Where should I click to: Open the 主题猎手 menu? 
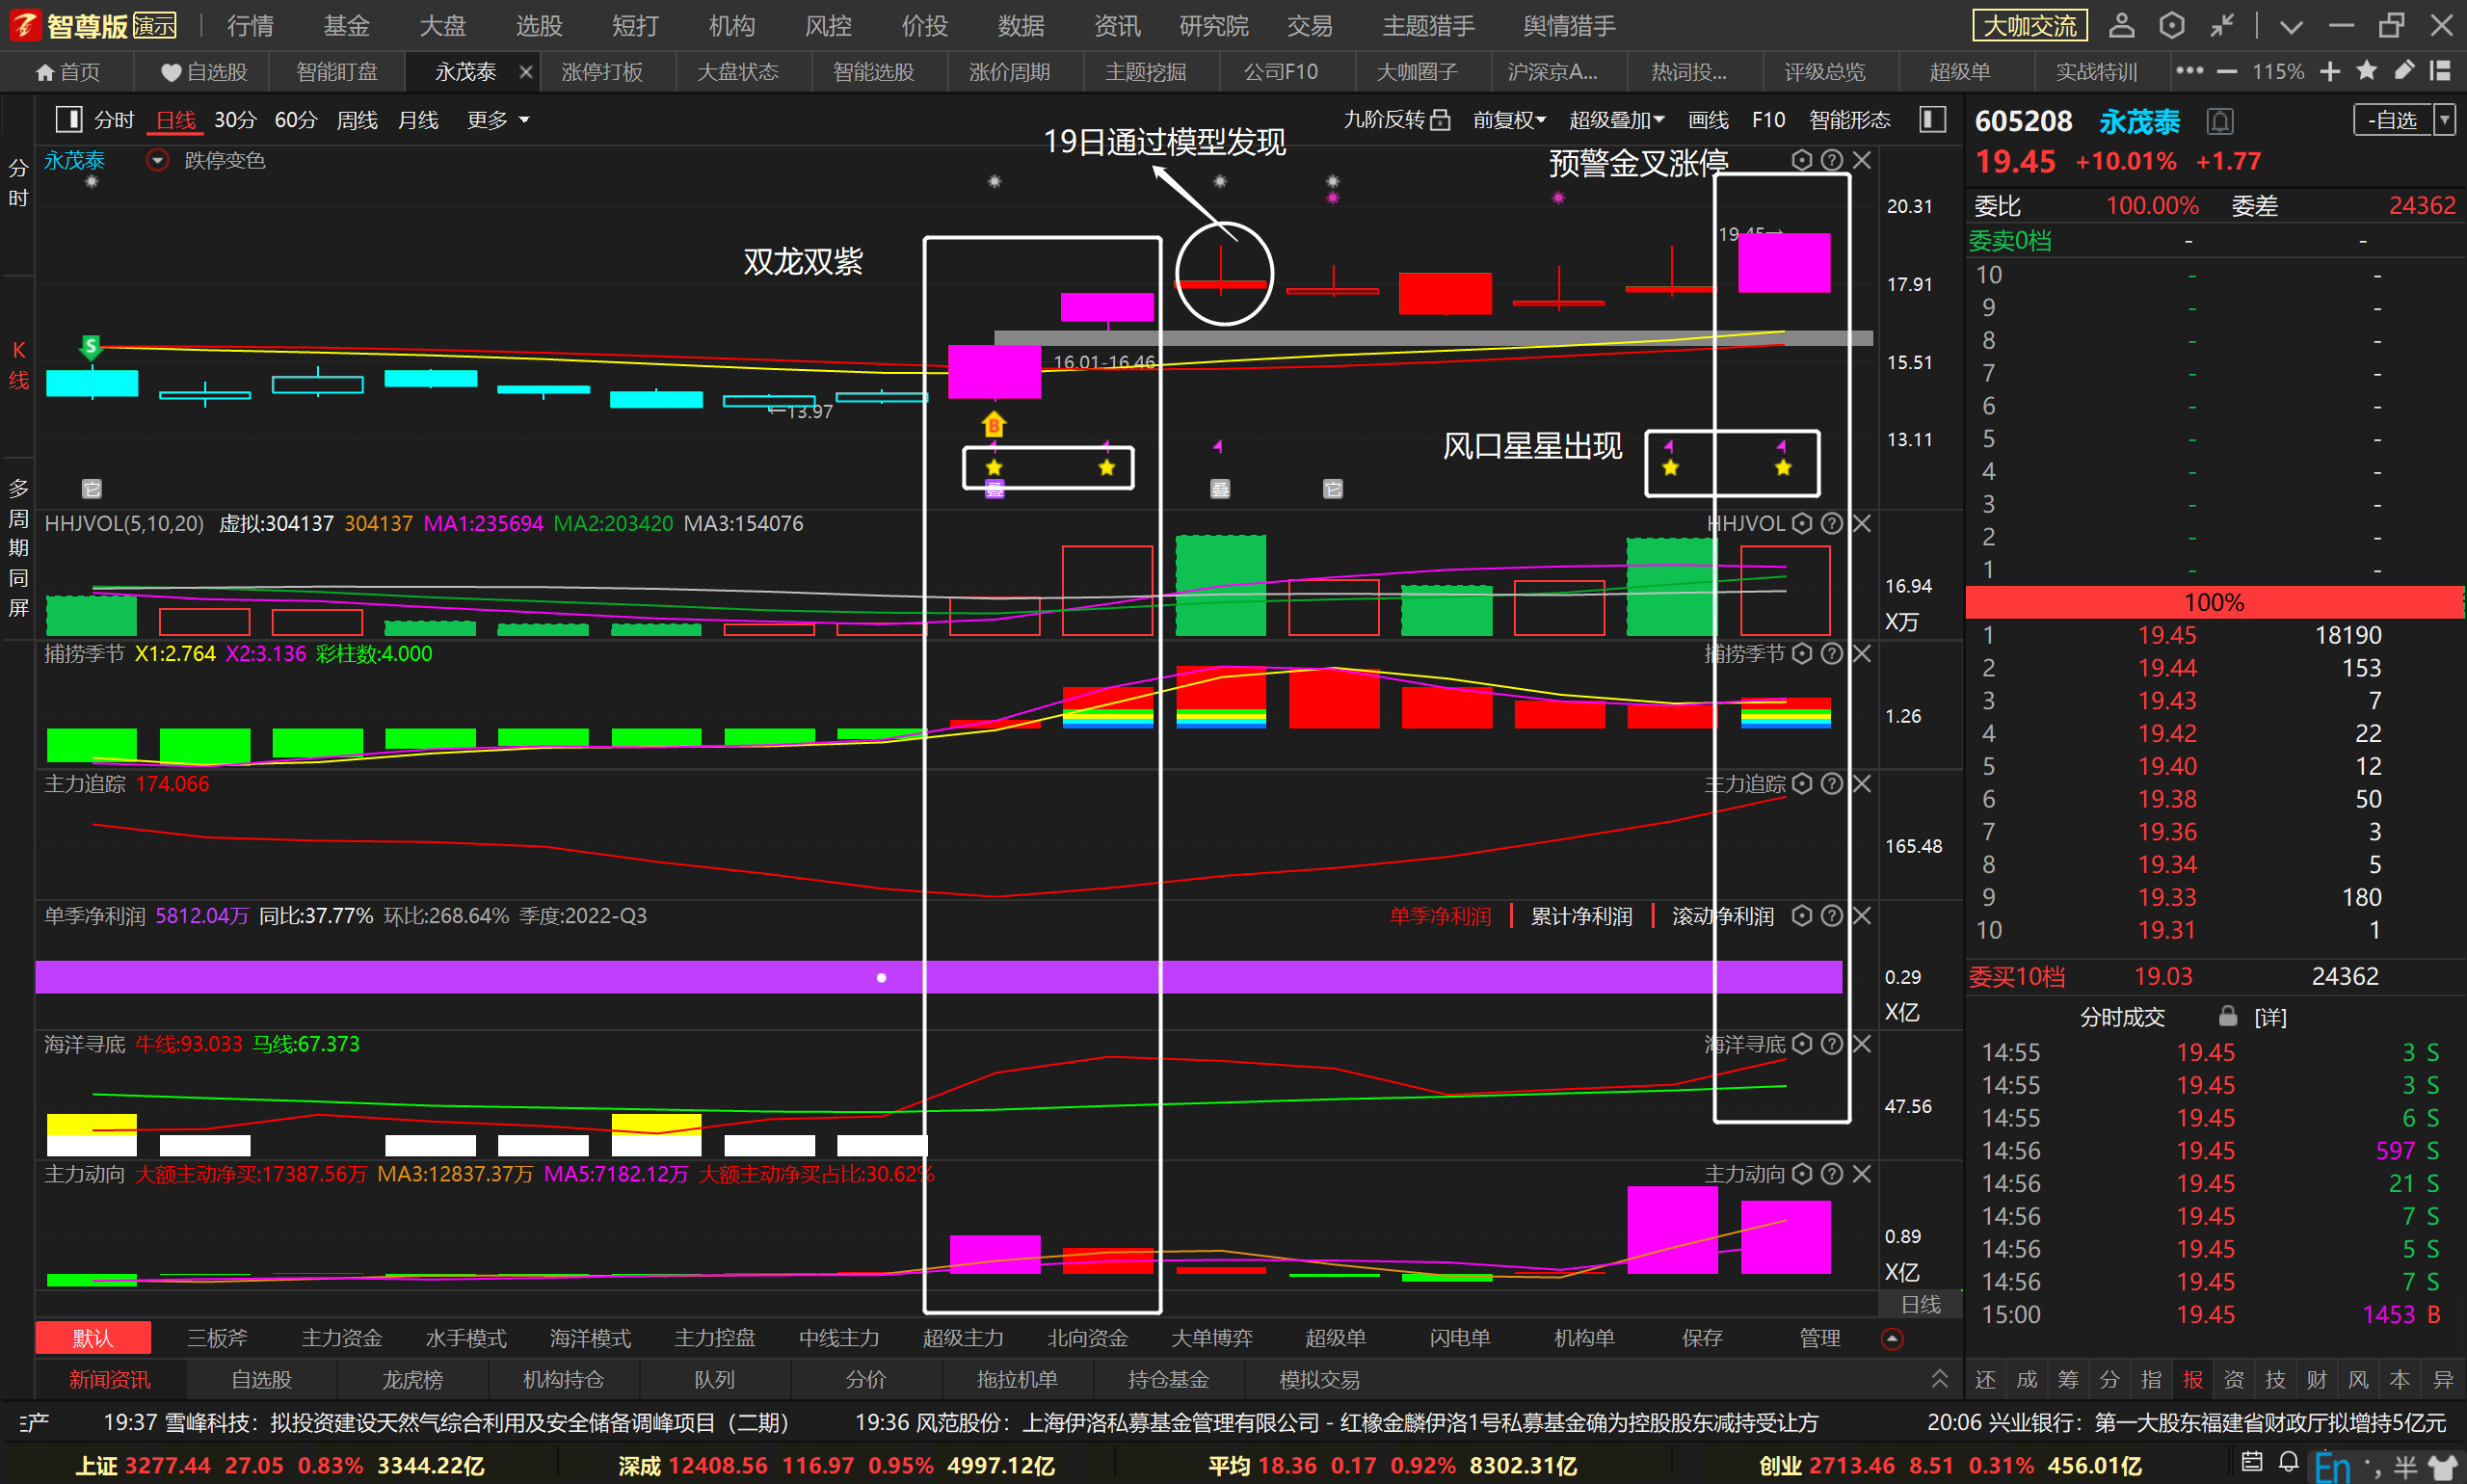tap(1428, 25)
